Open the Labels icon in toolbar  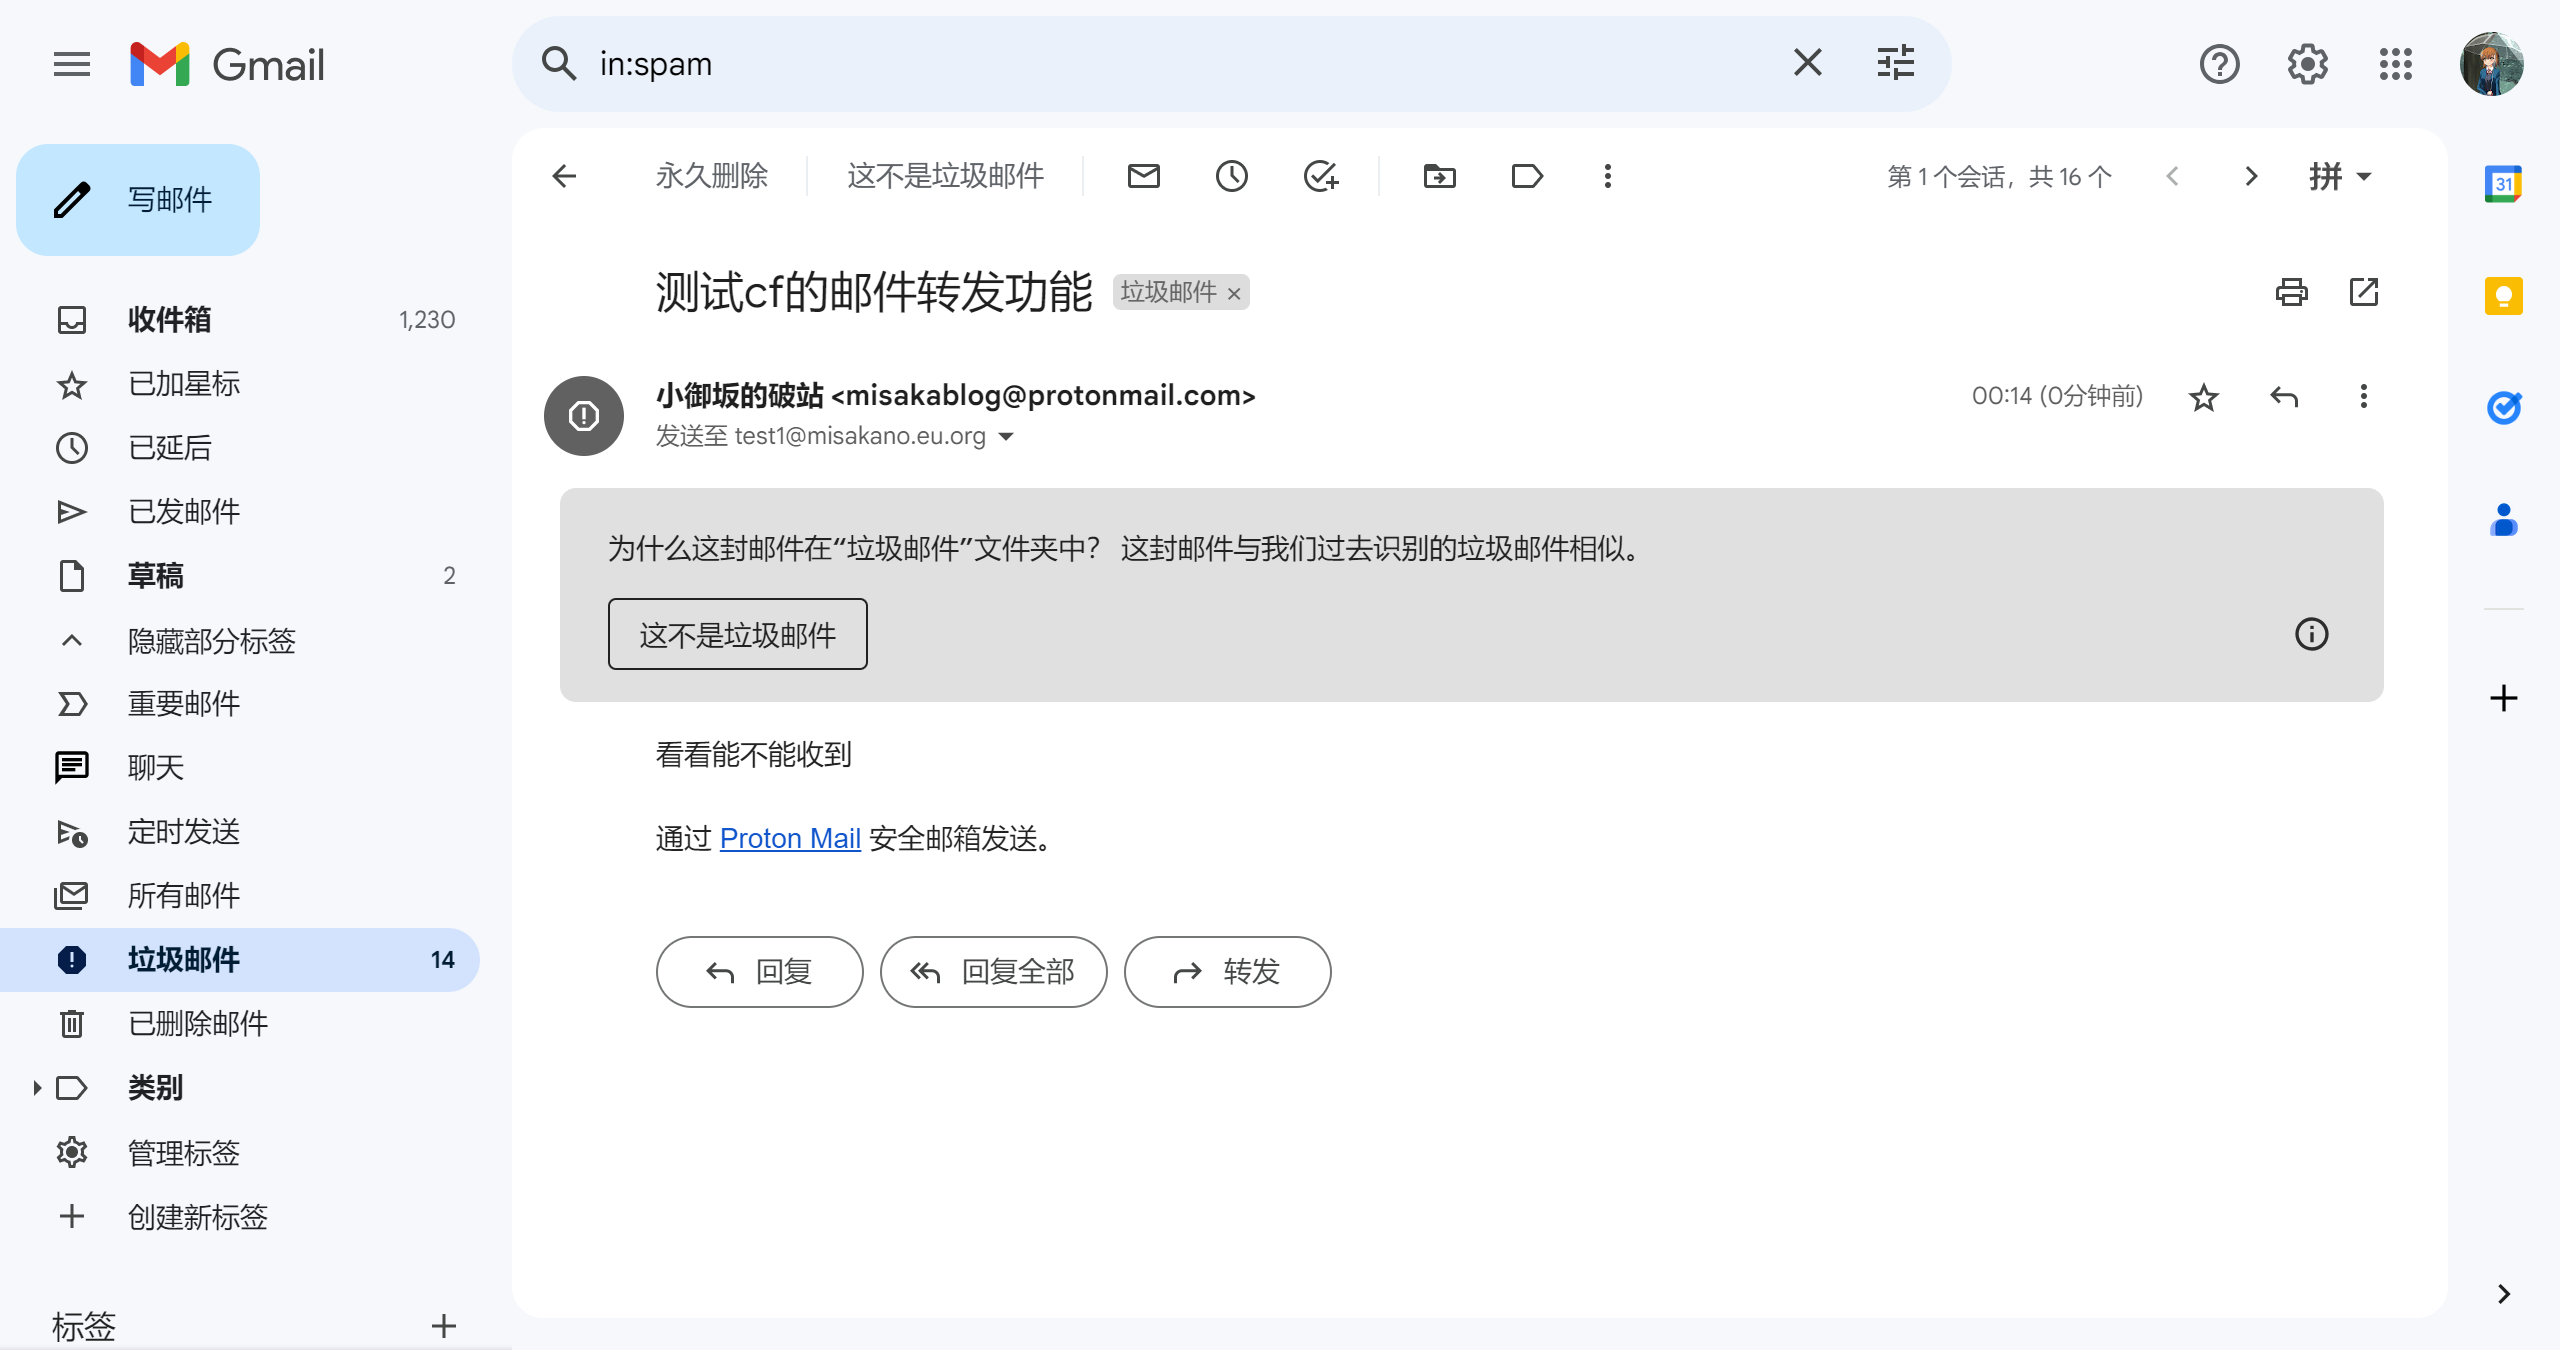tap(1527, 176)
